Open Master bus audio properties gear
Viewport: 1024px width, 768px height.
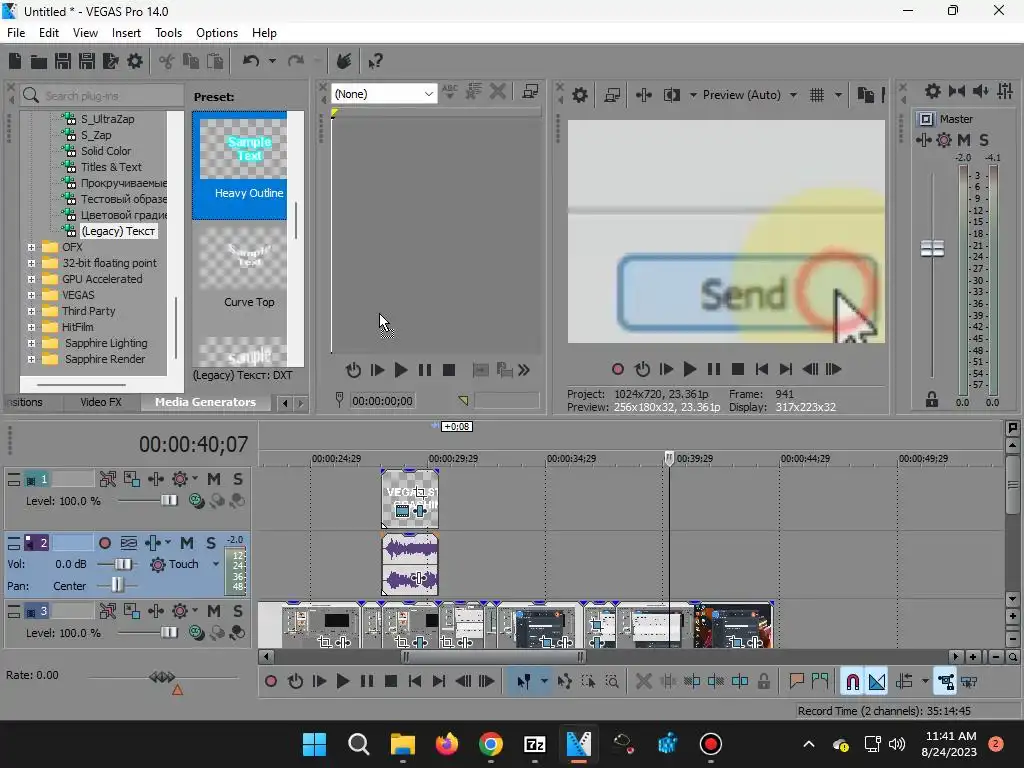click(933, 91)
